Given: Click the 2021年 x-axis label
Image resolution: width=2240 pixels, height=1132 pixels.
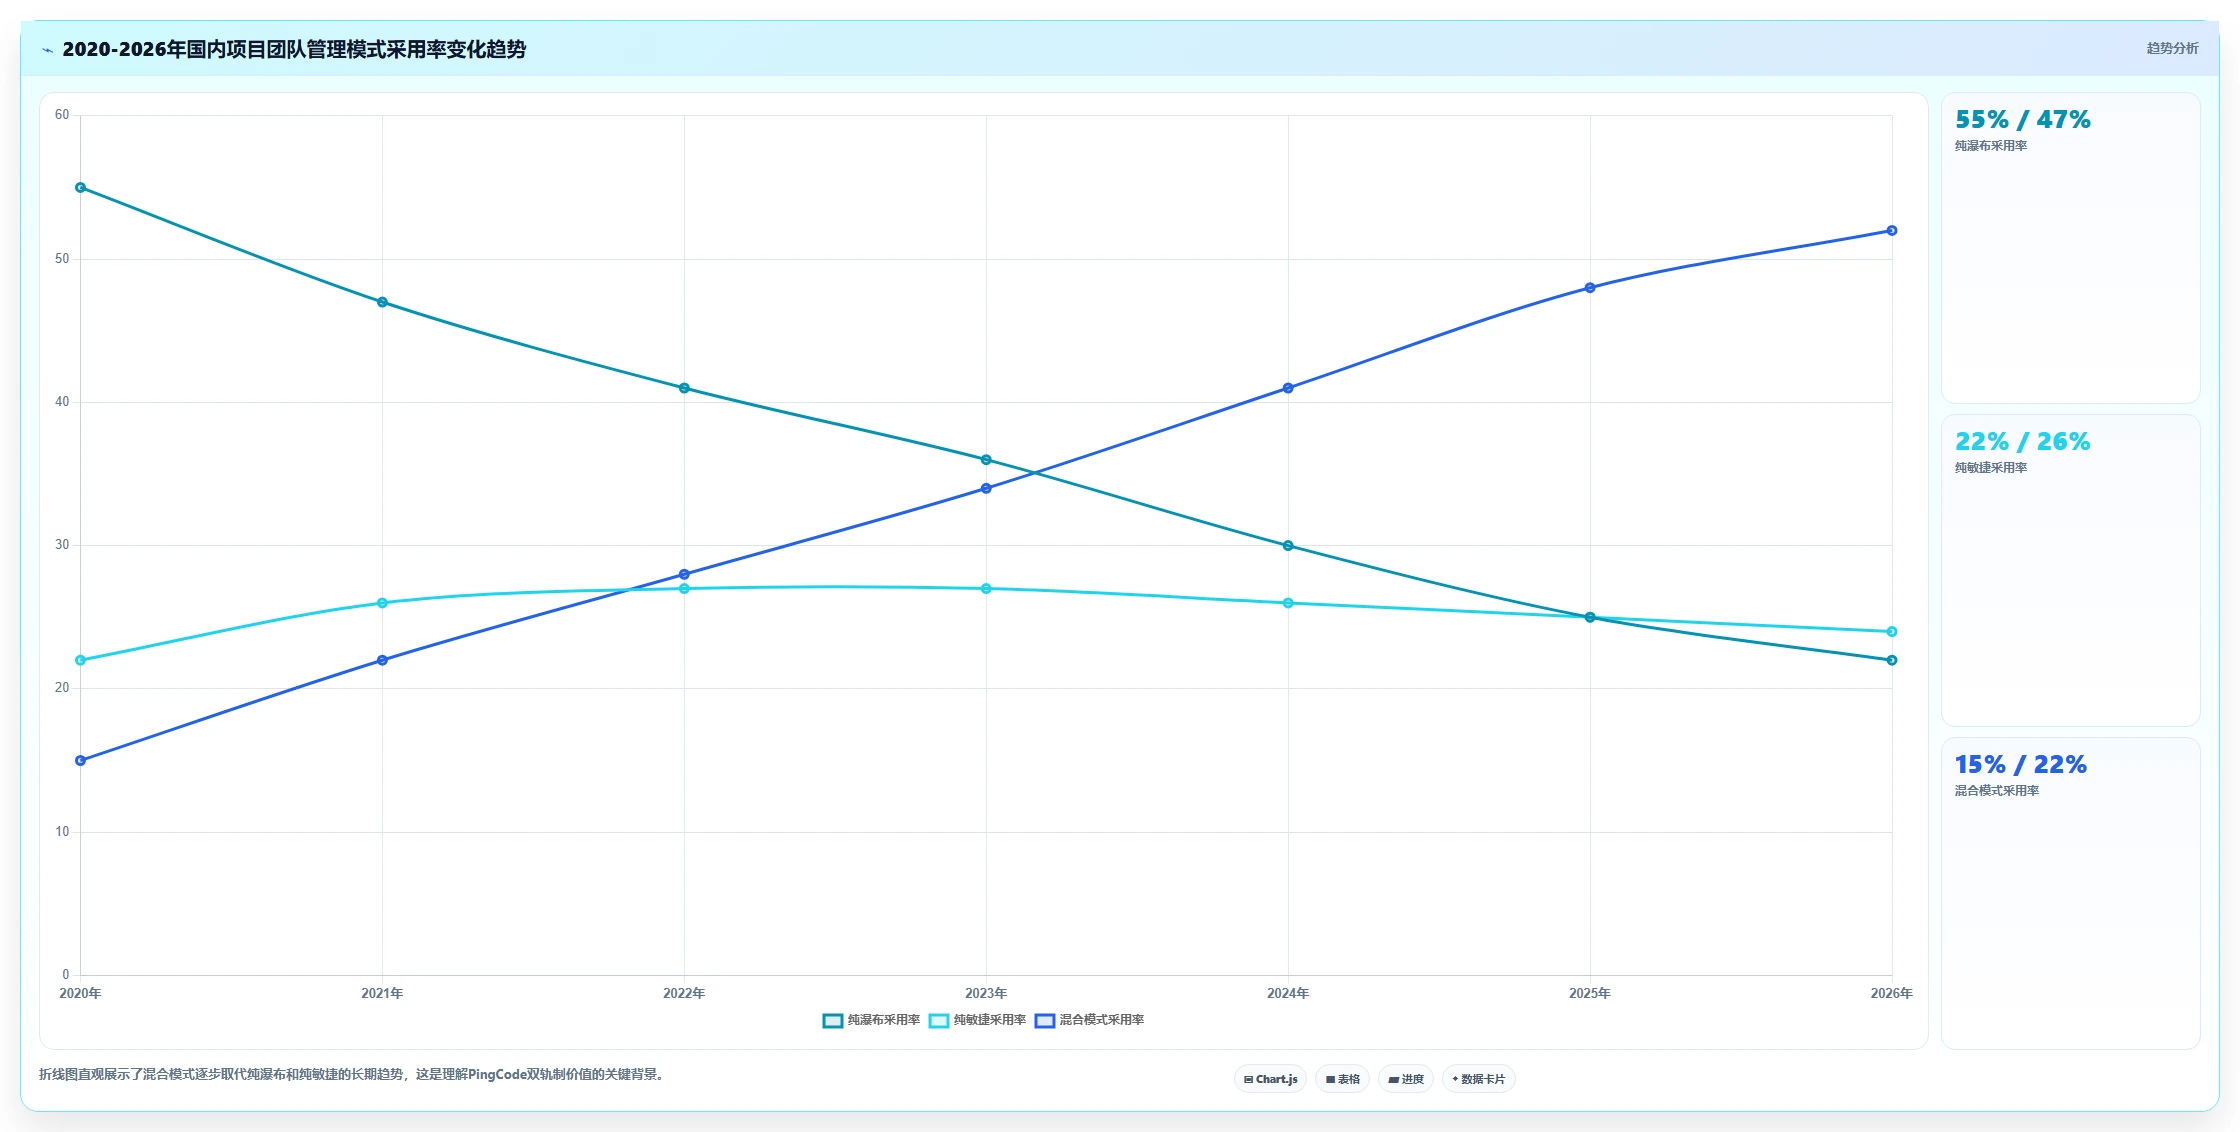Looking at the screenshot, I should [x=382, y=993].
